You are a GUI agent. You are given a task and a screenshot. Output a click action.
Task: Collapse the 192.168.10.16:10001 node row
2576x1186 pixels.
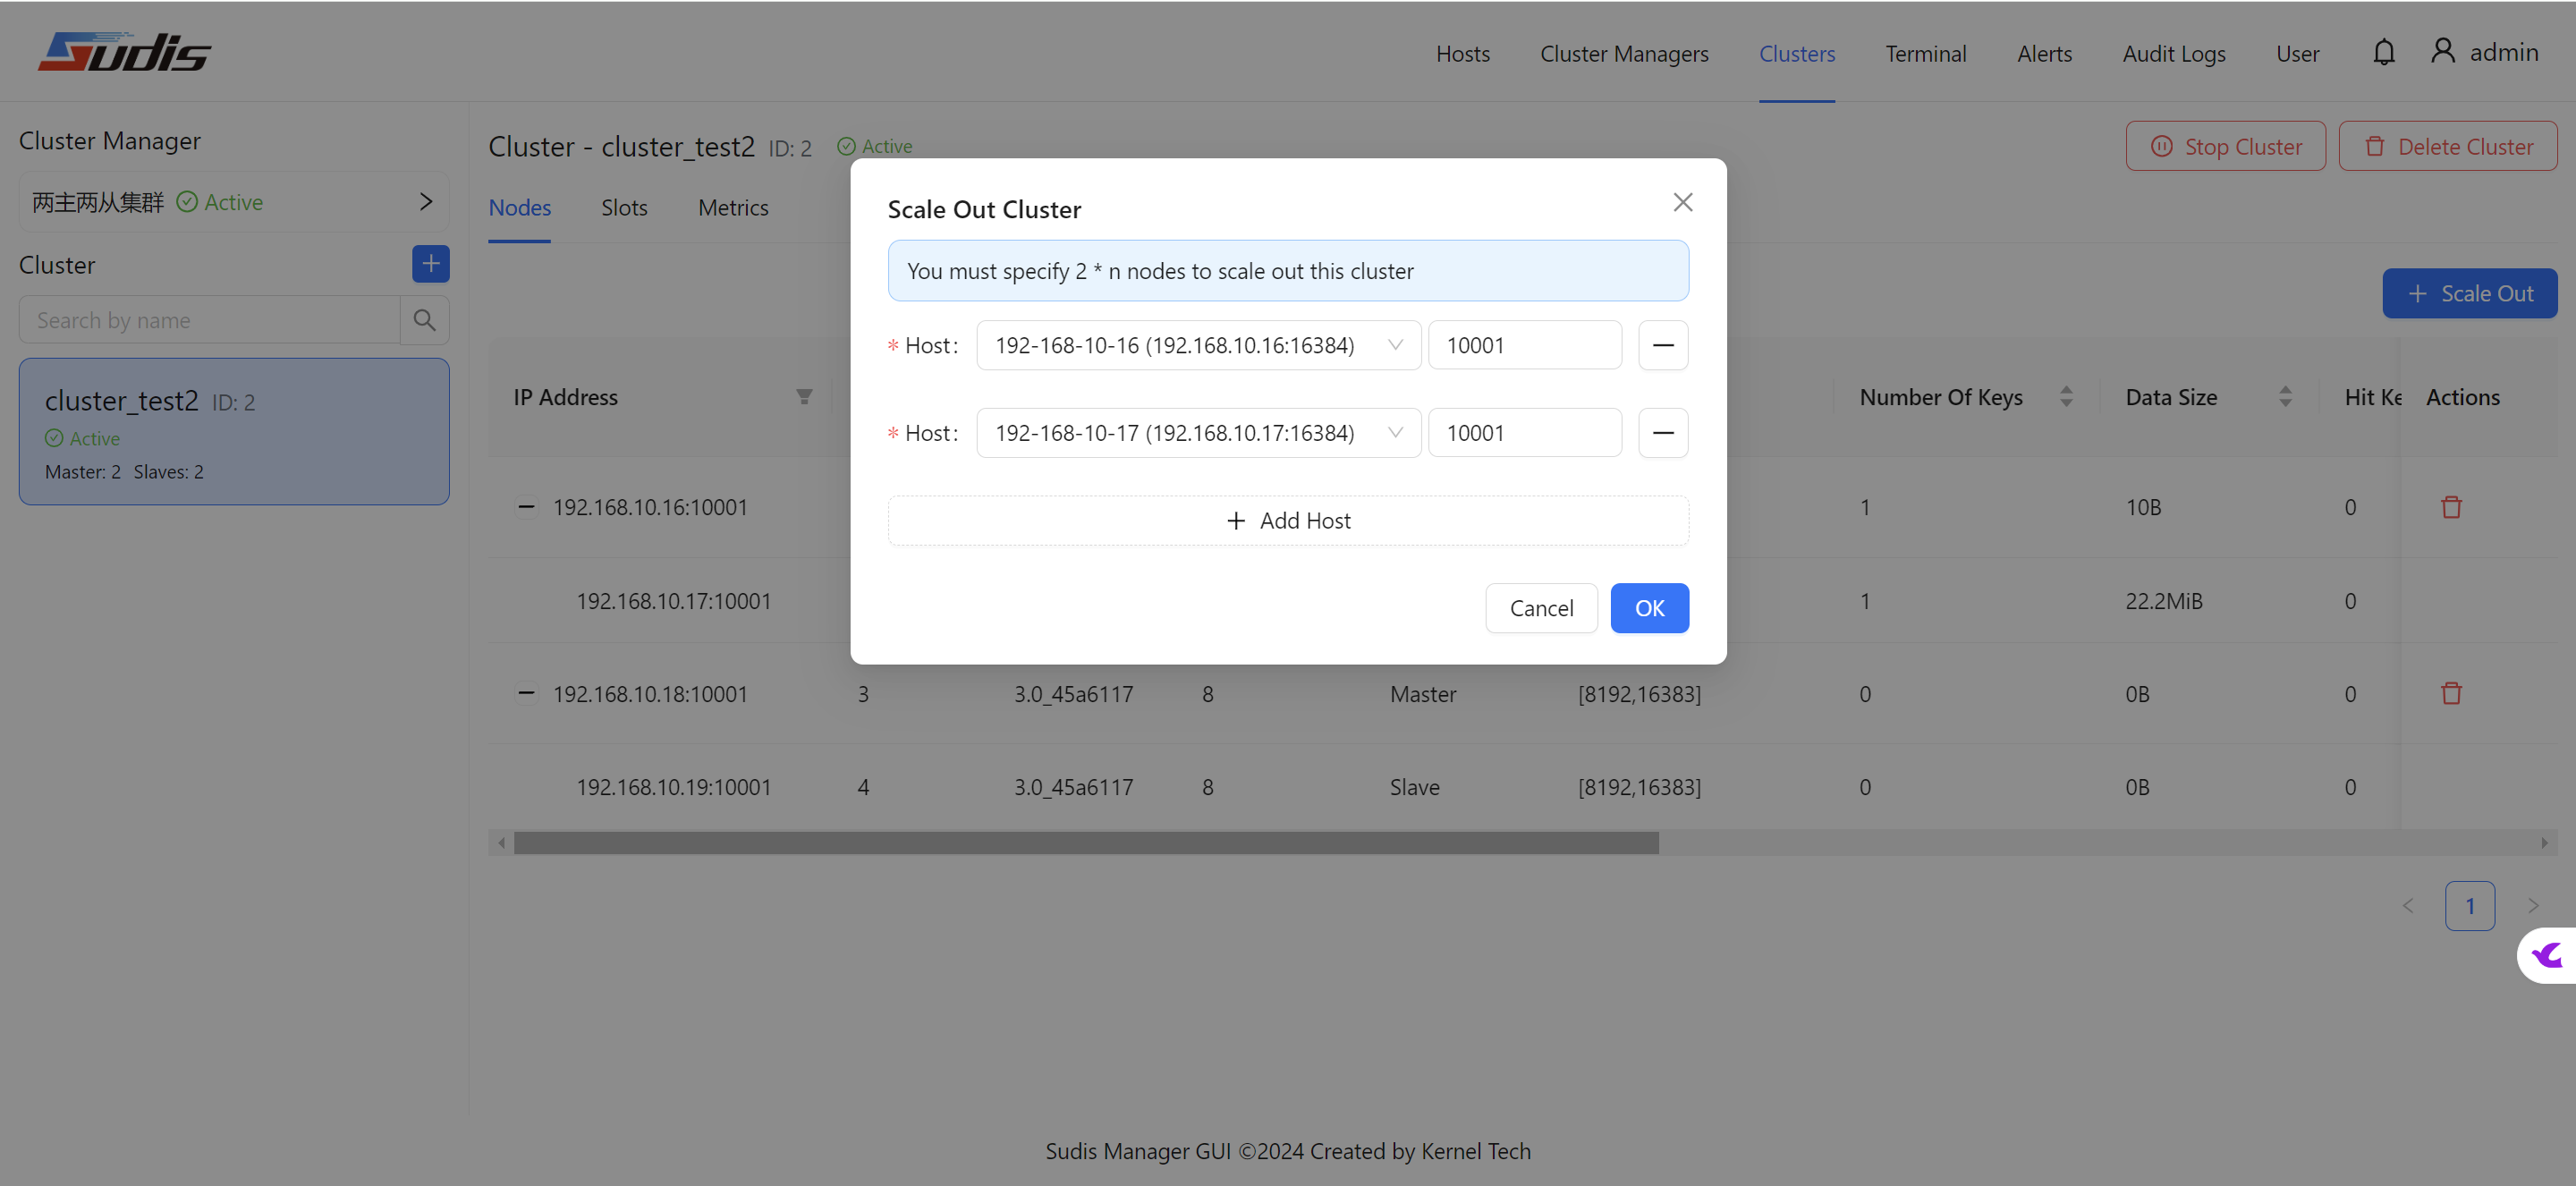[x=525, y=507]
